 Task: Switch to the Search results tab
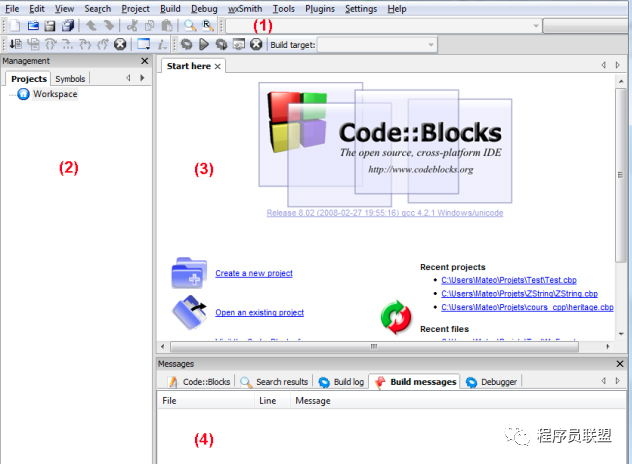tap(274, 382)
